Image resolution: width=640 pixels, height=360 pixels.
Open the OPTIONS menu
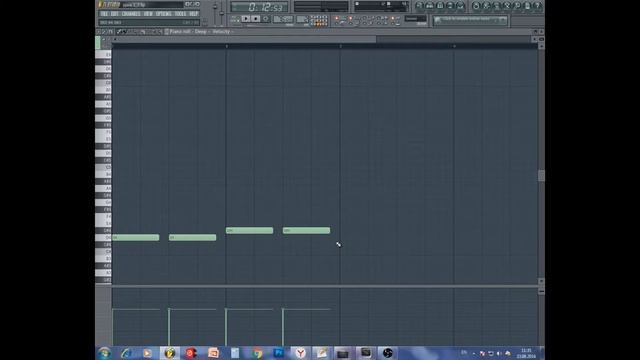[x=163, y=14]
